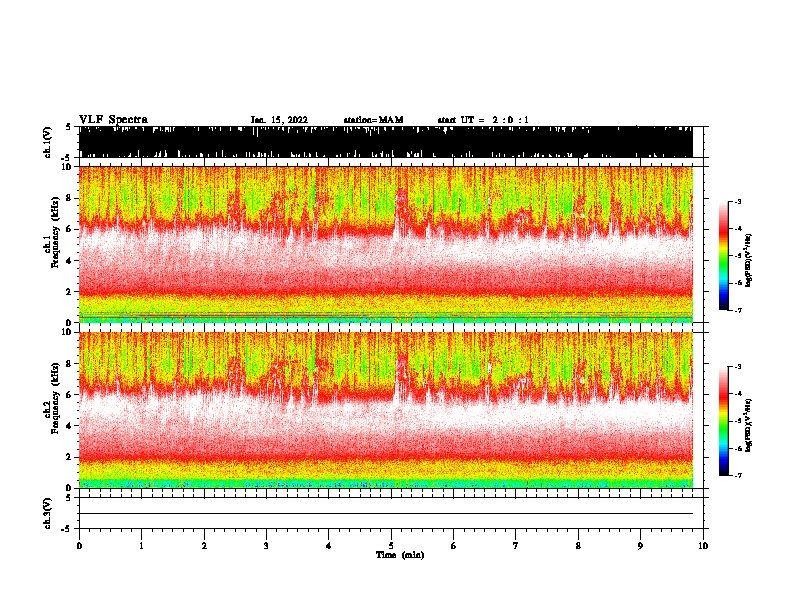Click the "start UT = 2 : 0 : 1" text

pos(483,120)
